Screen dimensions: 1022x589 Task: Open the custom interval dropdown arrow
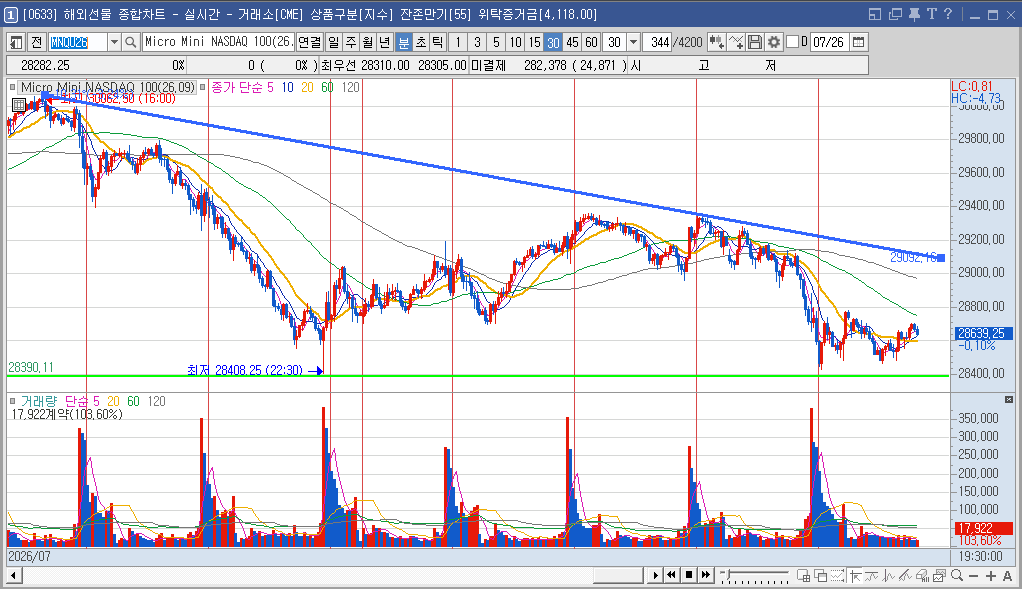point(633,42)
